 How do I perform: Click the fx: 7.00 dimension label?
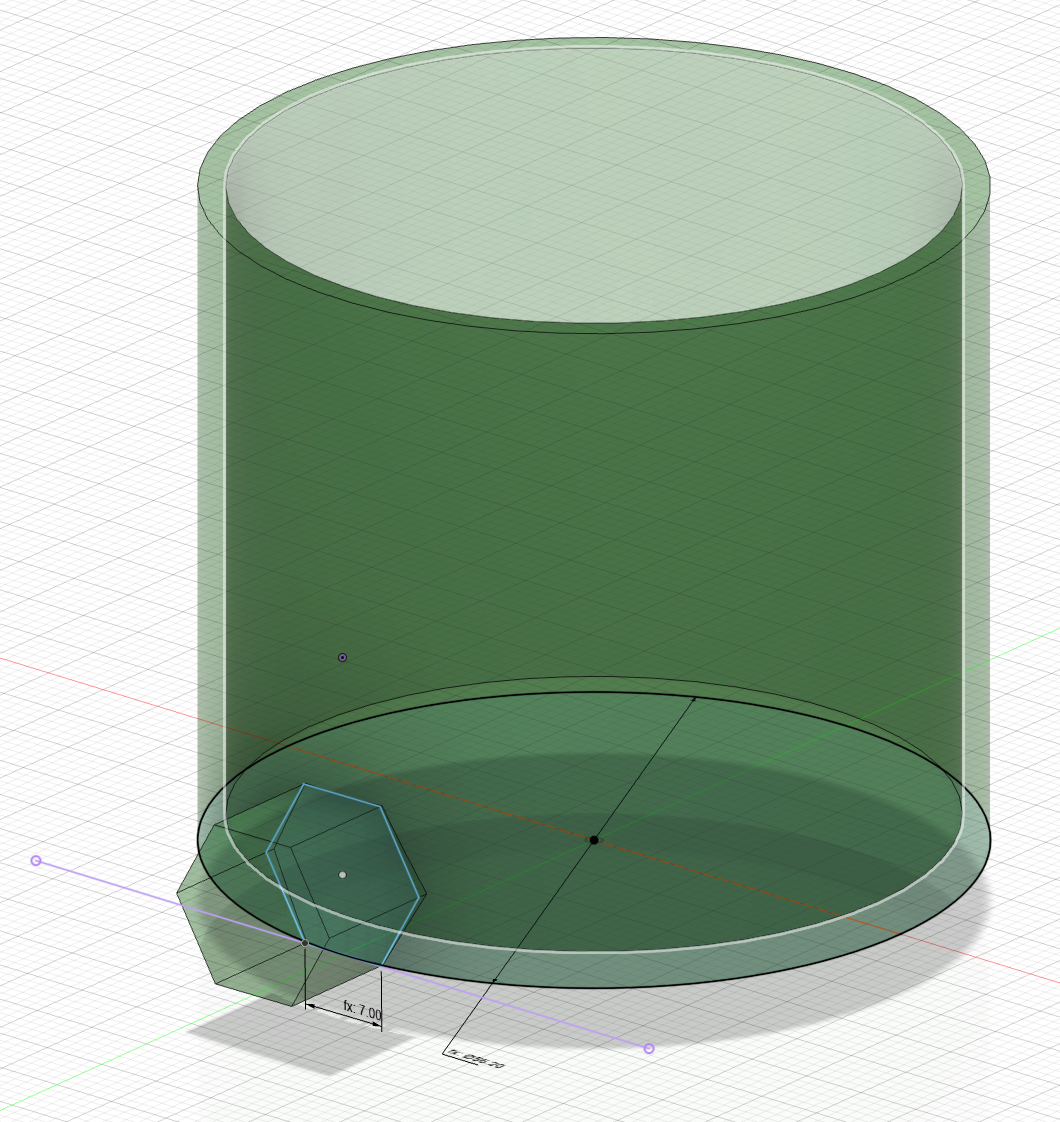coord(363,1007)
